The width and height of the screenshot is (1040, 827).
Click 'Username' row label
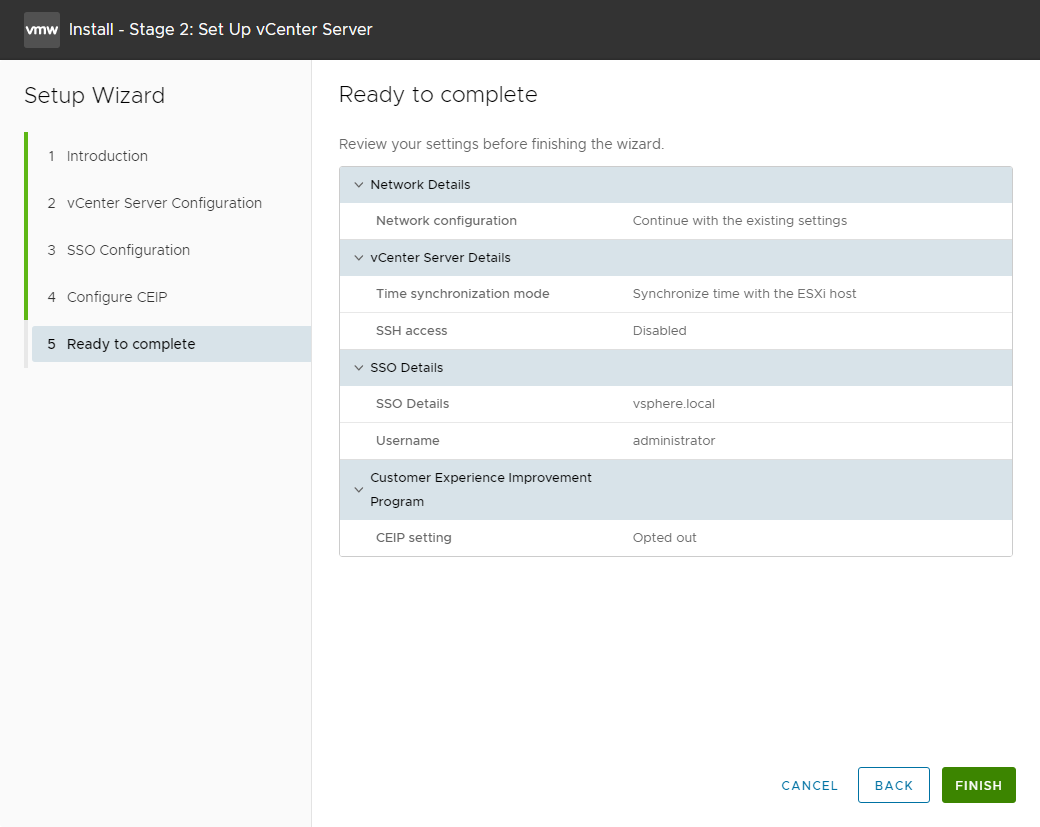(x=407, y=441)
